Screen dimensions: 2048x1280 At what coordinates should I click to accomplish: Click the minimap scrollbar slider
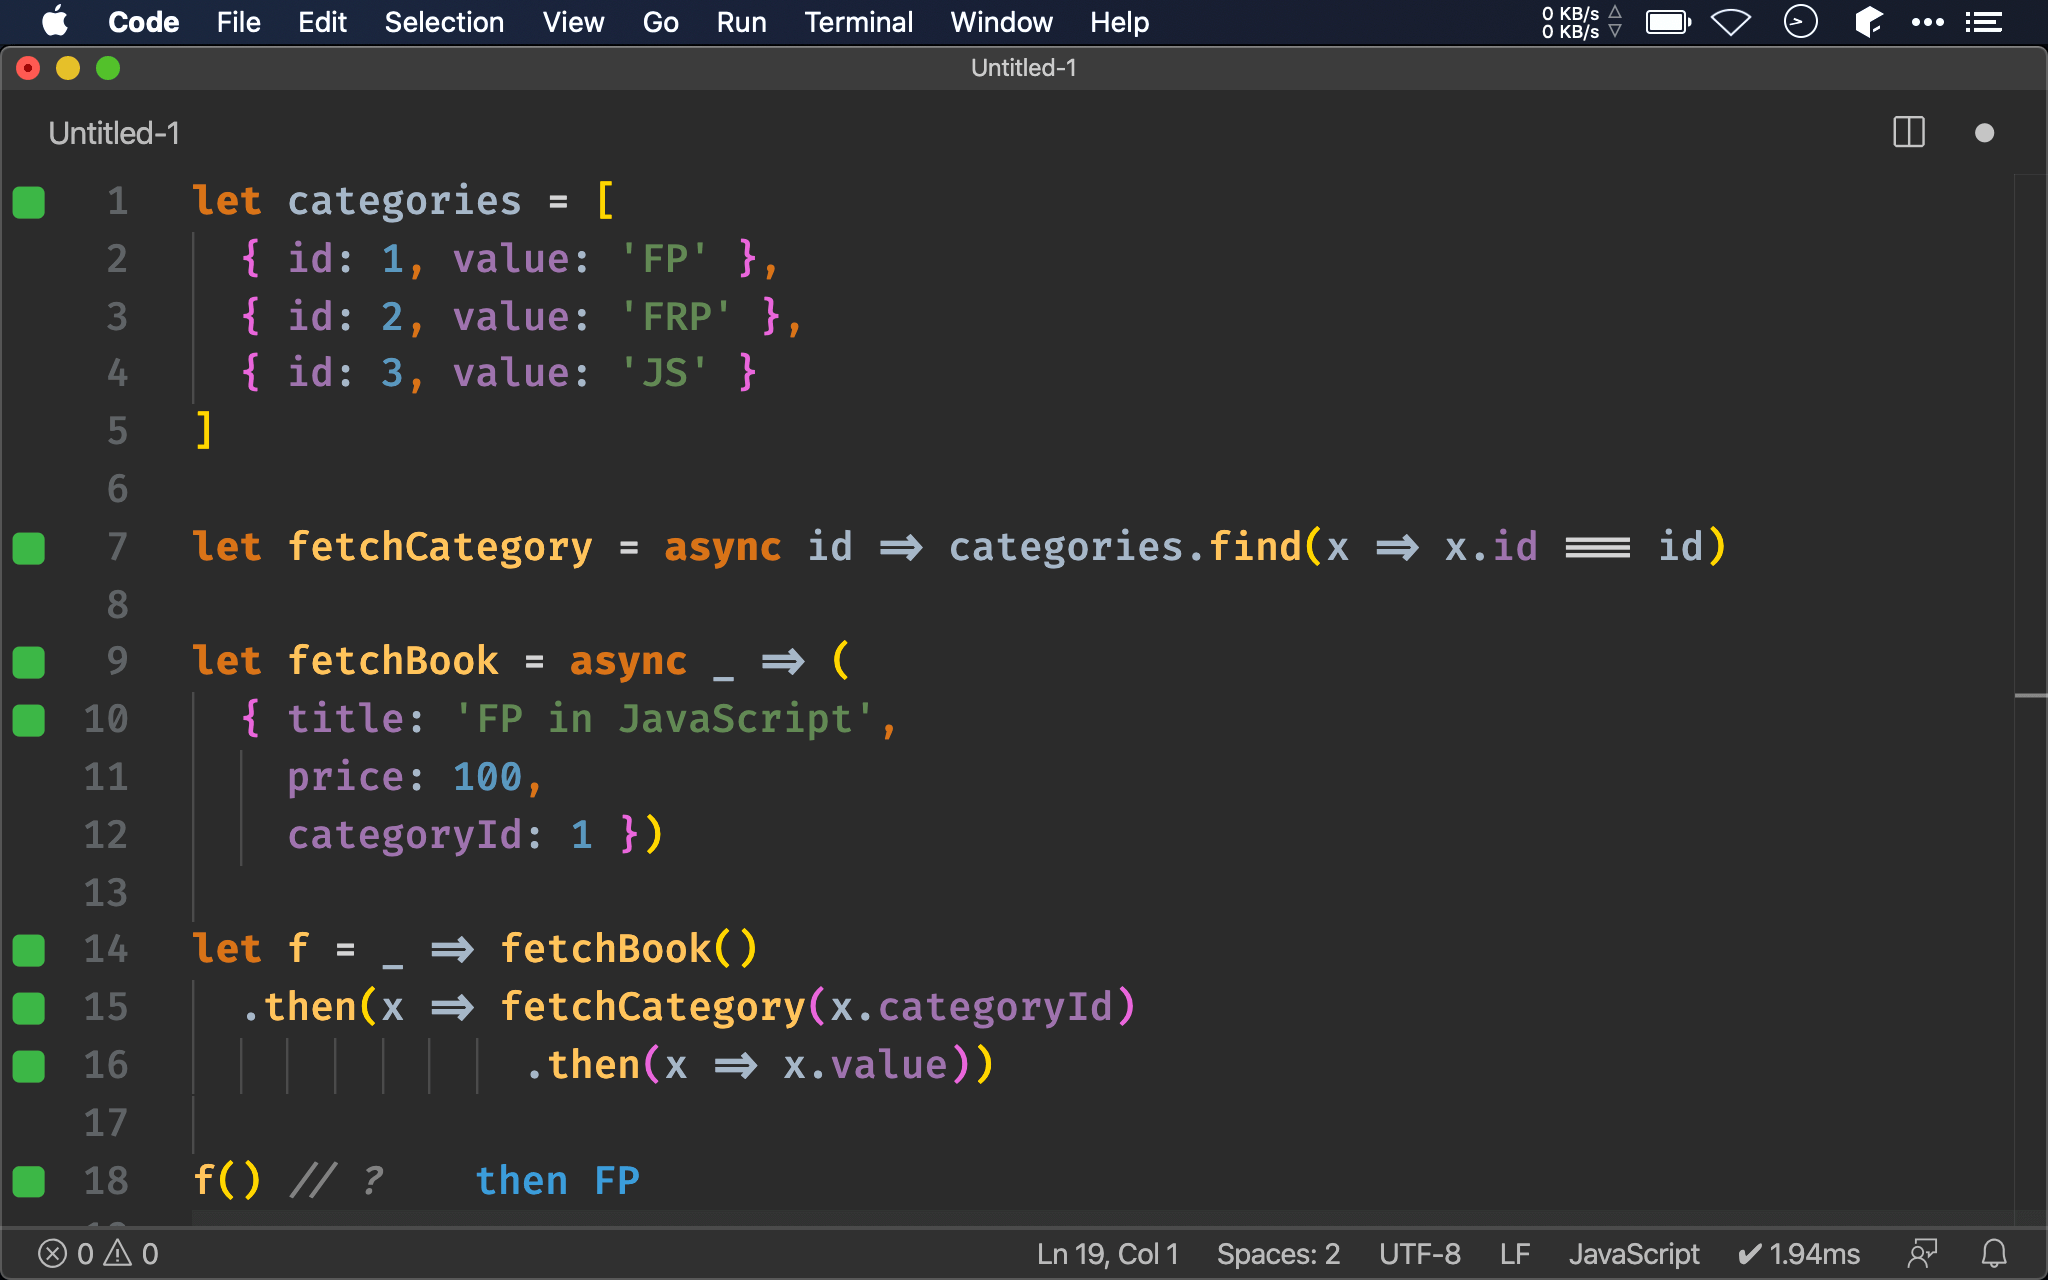[2030, 695]
